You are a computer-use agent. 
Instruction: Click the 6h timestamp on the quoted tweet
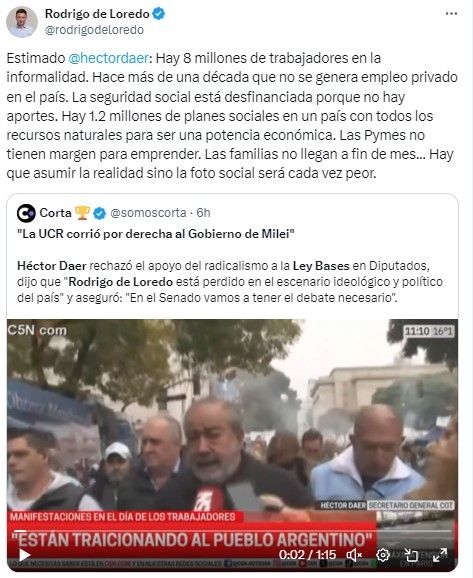[x=203, y=213]
